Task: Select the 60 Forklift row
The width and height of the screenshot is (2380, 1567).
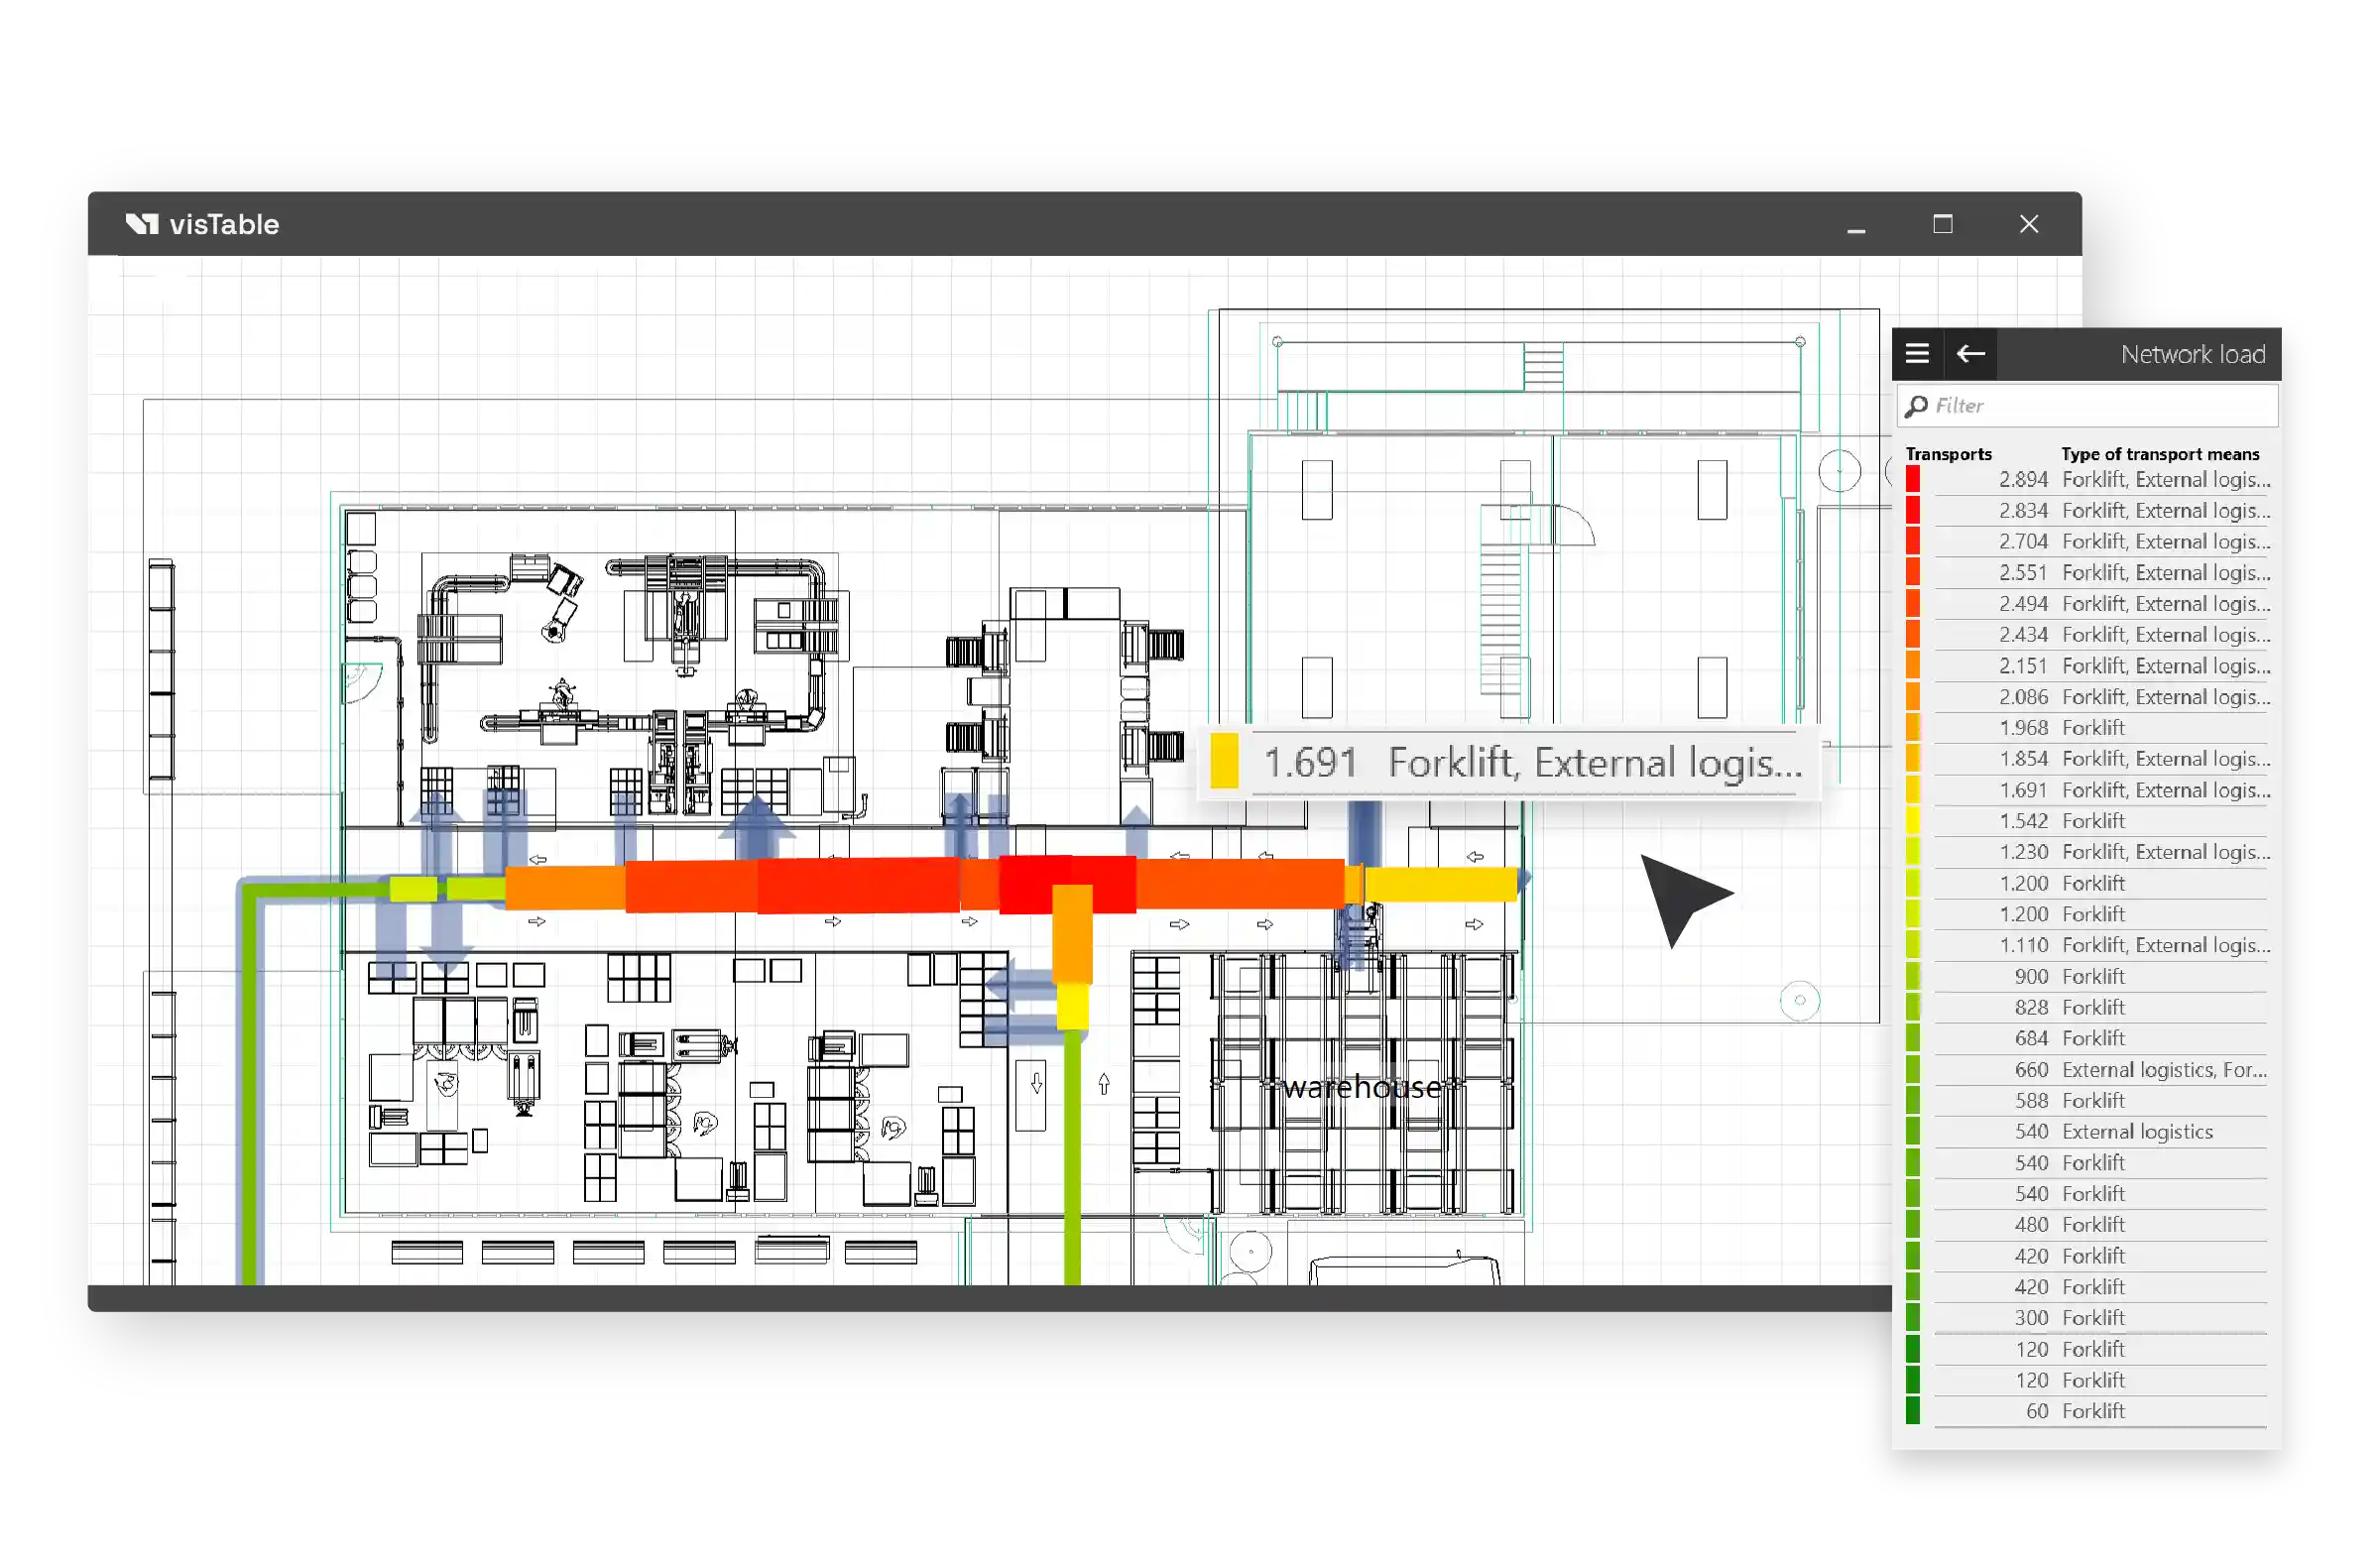Action: coord(2088,1411)
